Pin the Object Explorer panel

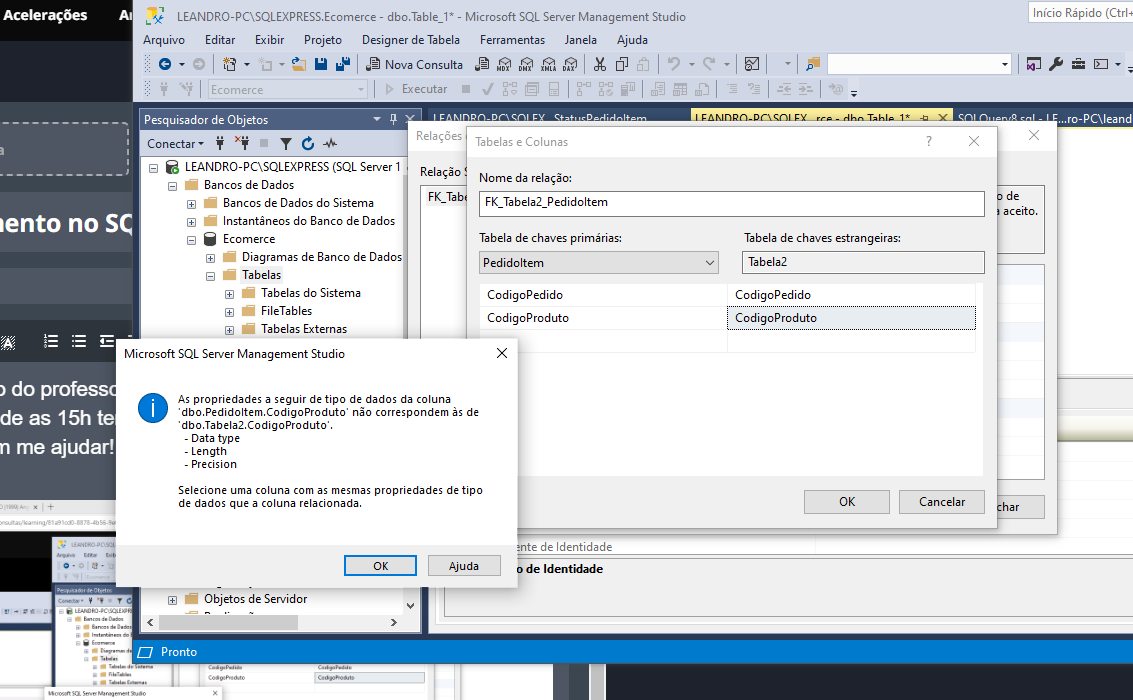pos(393,119)
